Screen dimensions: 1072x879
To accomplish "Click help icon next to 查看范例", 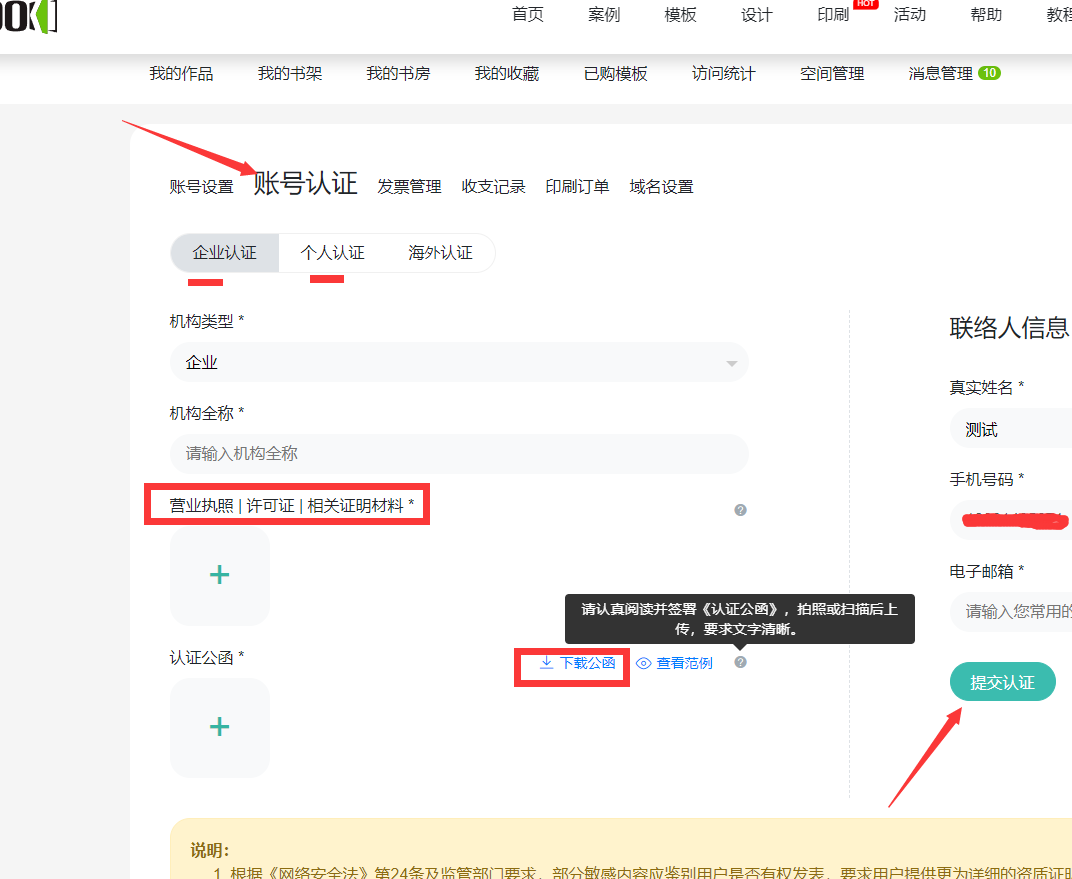I will (x=740, y=662).
